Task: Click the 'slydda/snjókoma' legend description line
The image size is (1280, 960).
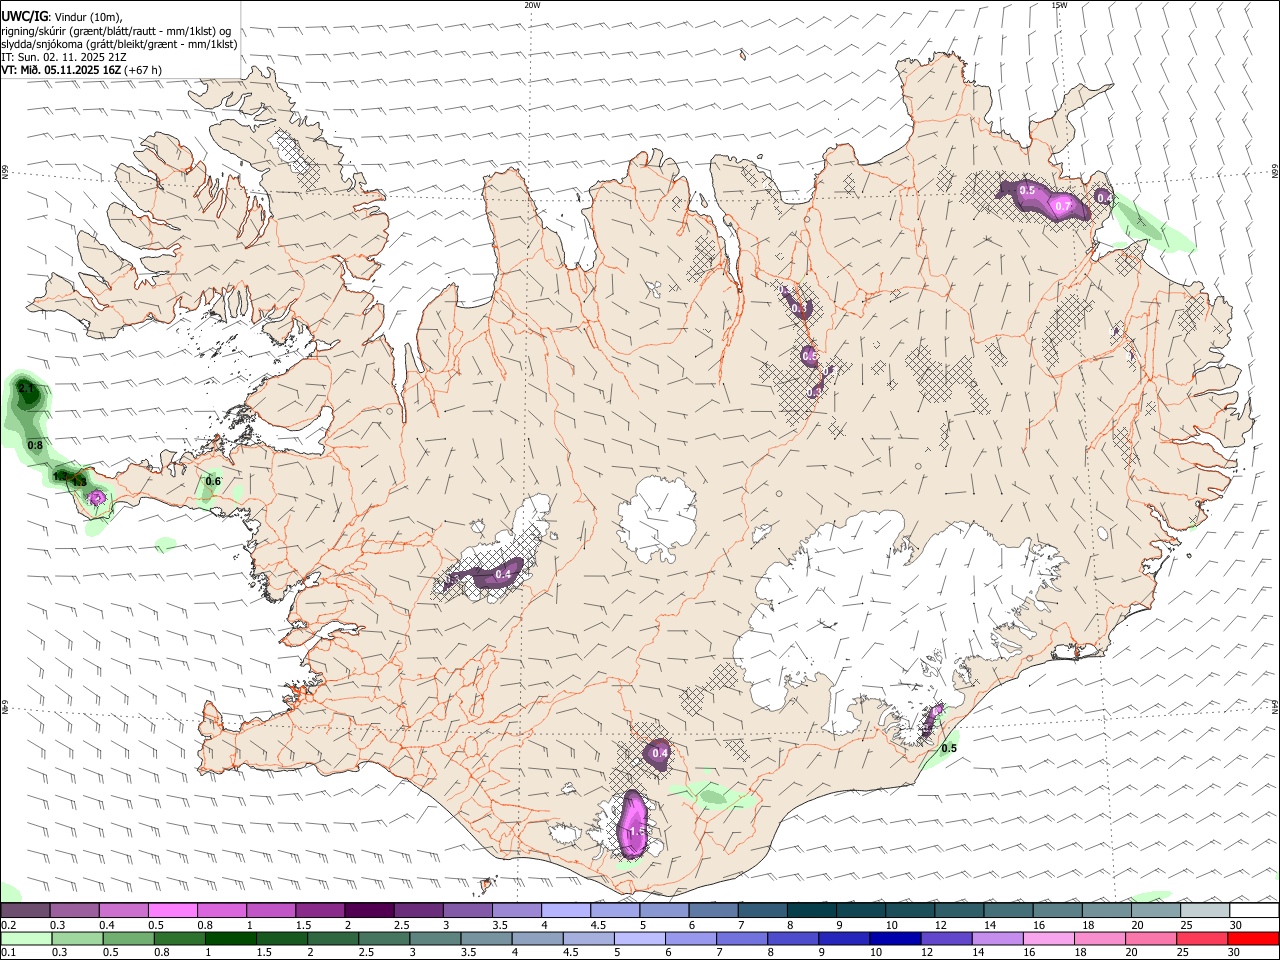Action: click(x=119, y=44)
